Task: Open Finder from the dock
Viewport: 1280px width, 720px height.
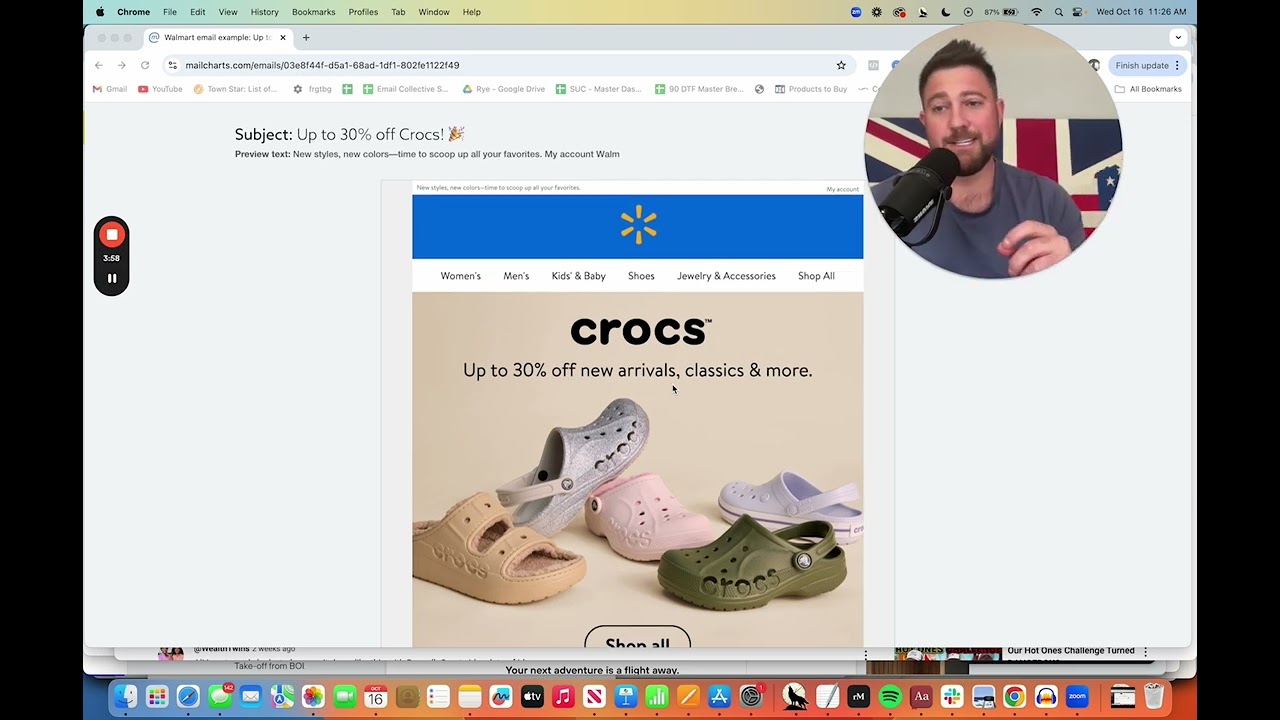Action: point(126,697)
